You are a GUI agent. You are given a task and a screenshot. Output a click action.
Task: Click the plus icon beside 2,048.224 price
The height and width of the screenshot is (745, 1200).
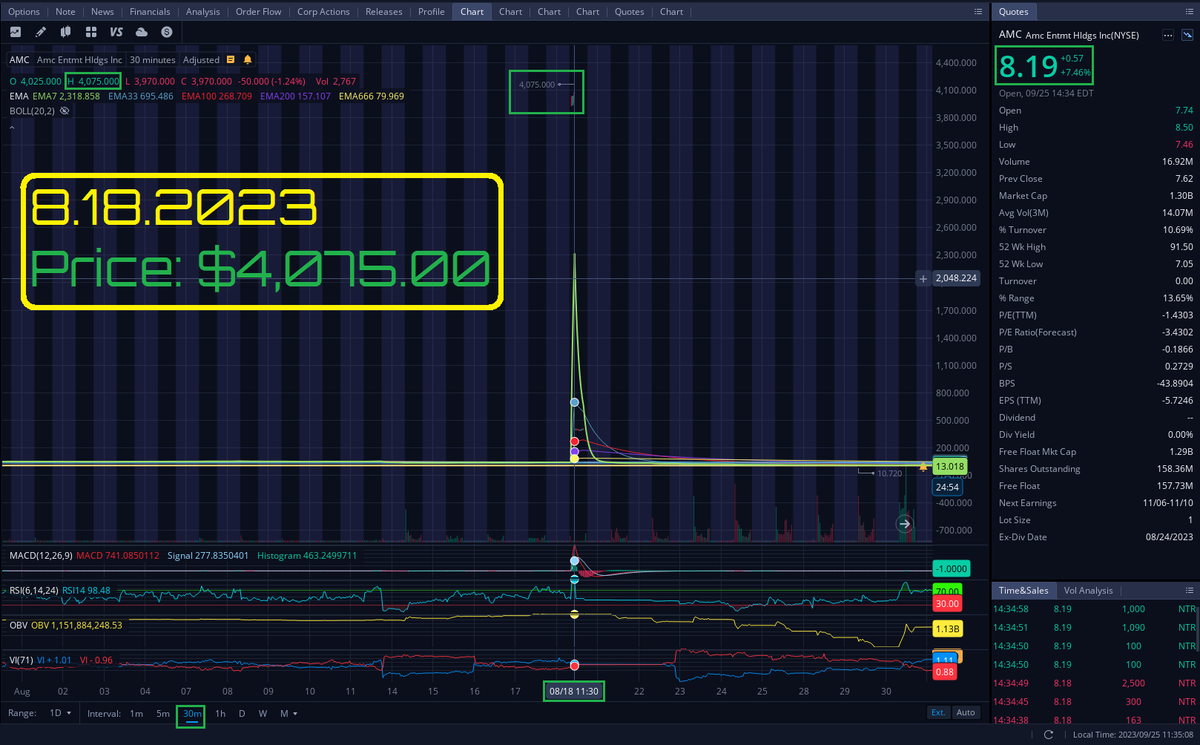tap(922, 279)
